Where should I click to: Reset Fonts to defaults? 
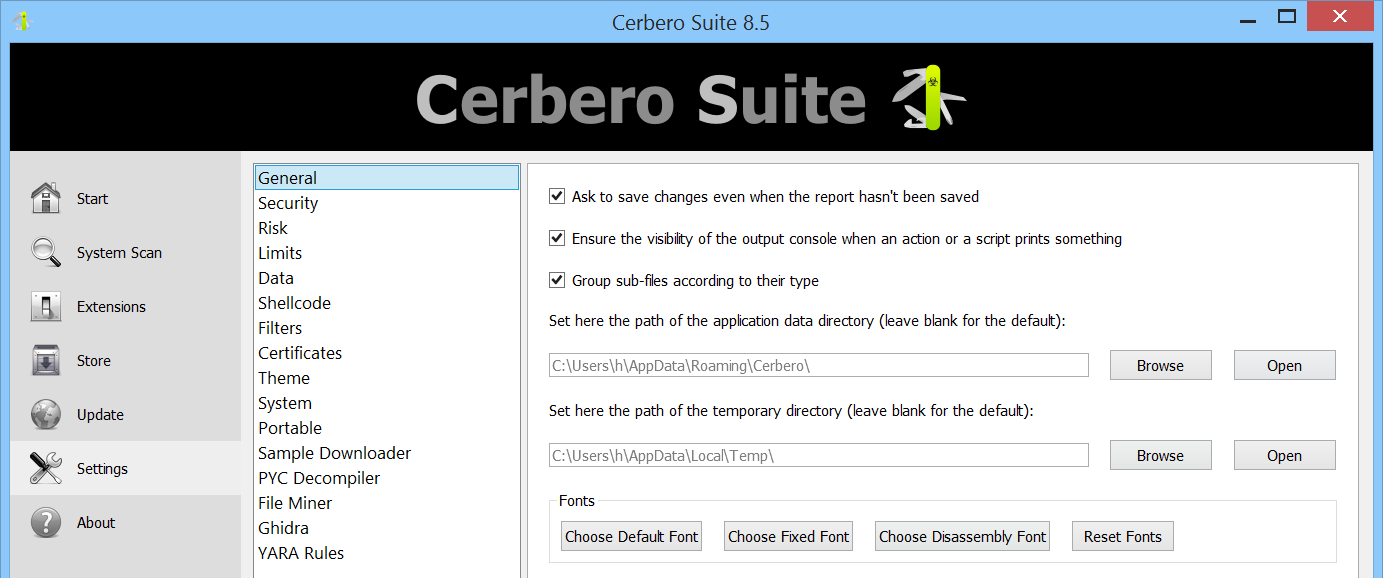tap(1122, 536)
